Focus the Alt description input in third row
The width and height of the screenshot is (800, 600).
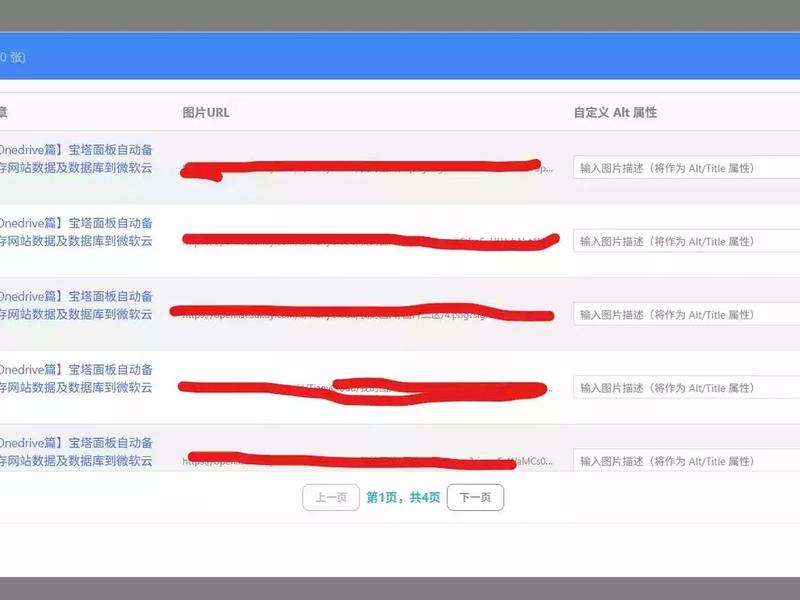pyautogui.click(x=686, y=314)
